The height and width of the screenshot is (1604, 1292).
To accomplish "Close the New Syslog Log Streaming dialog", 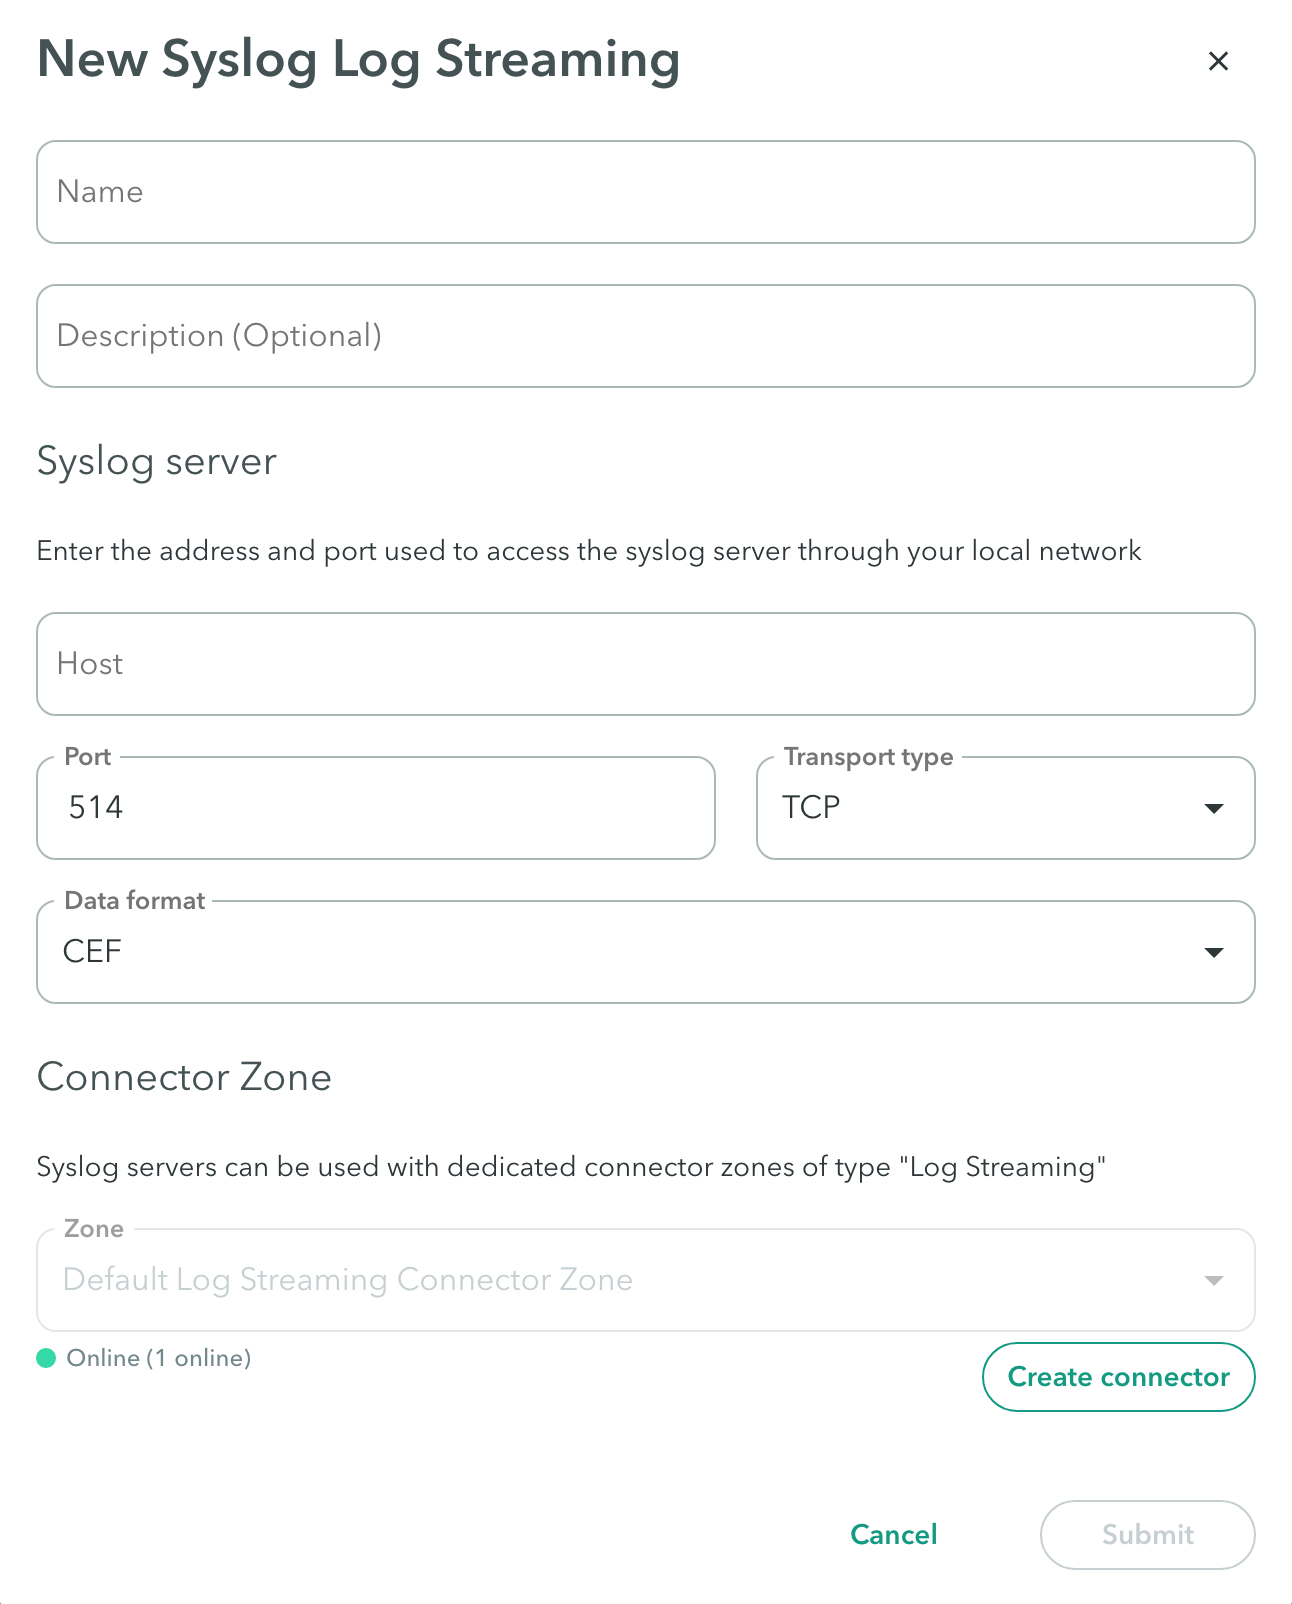I will [x=1218, y=61].
